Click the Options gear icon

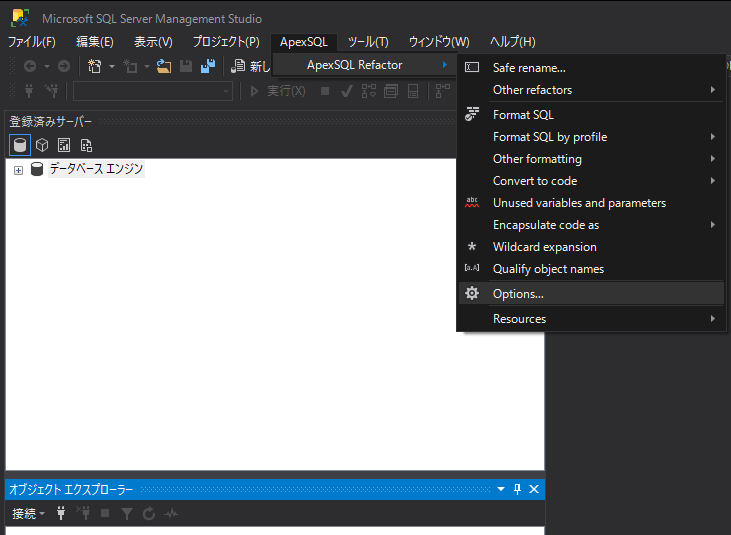[472, 293]
